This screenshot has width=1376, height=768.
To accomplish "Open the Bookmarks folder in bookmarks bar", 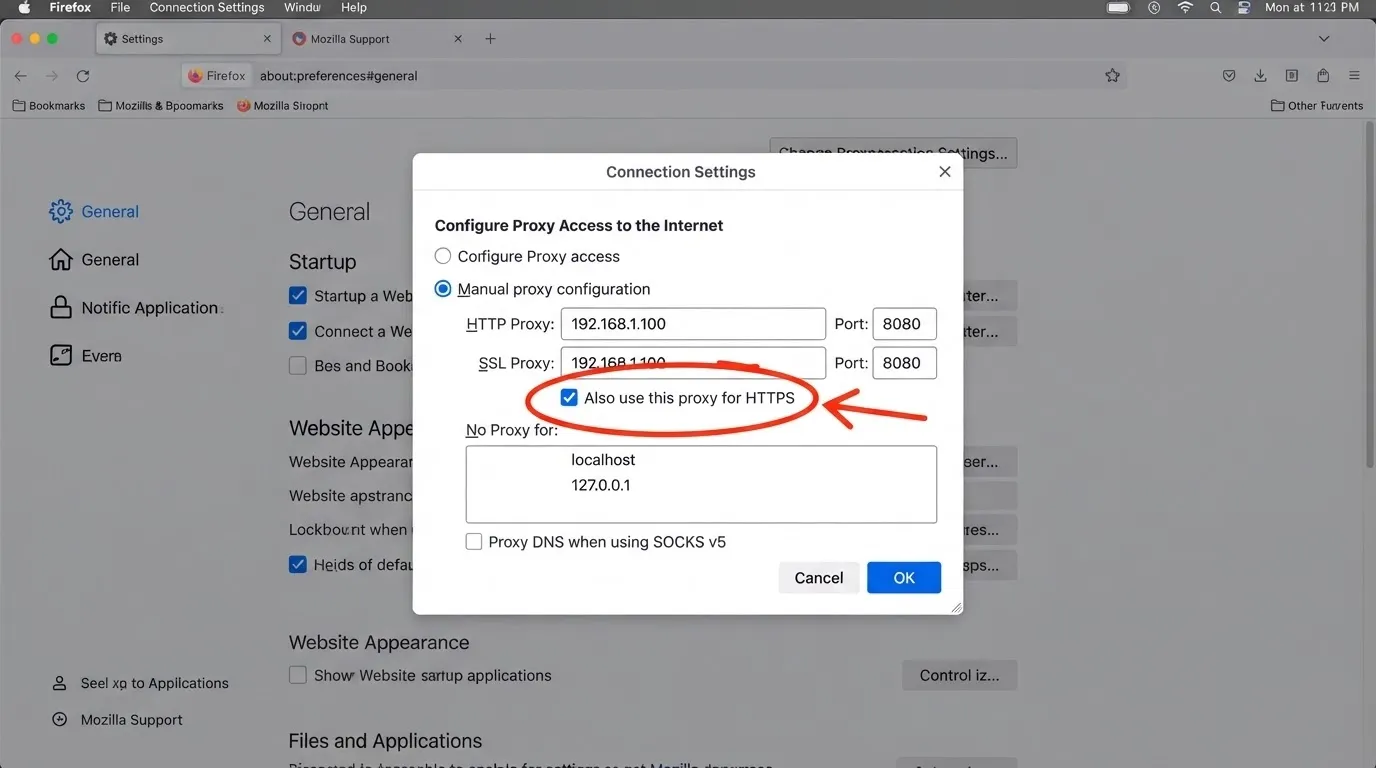I will [49, 106].
